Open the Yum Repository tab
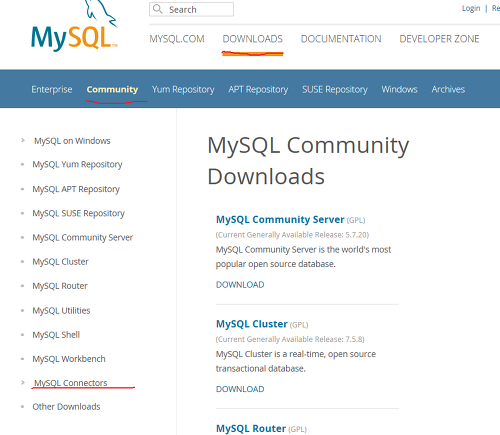This screenshot has width=500, height=435. click(183, 89)
